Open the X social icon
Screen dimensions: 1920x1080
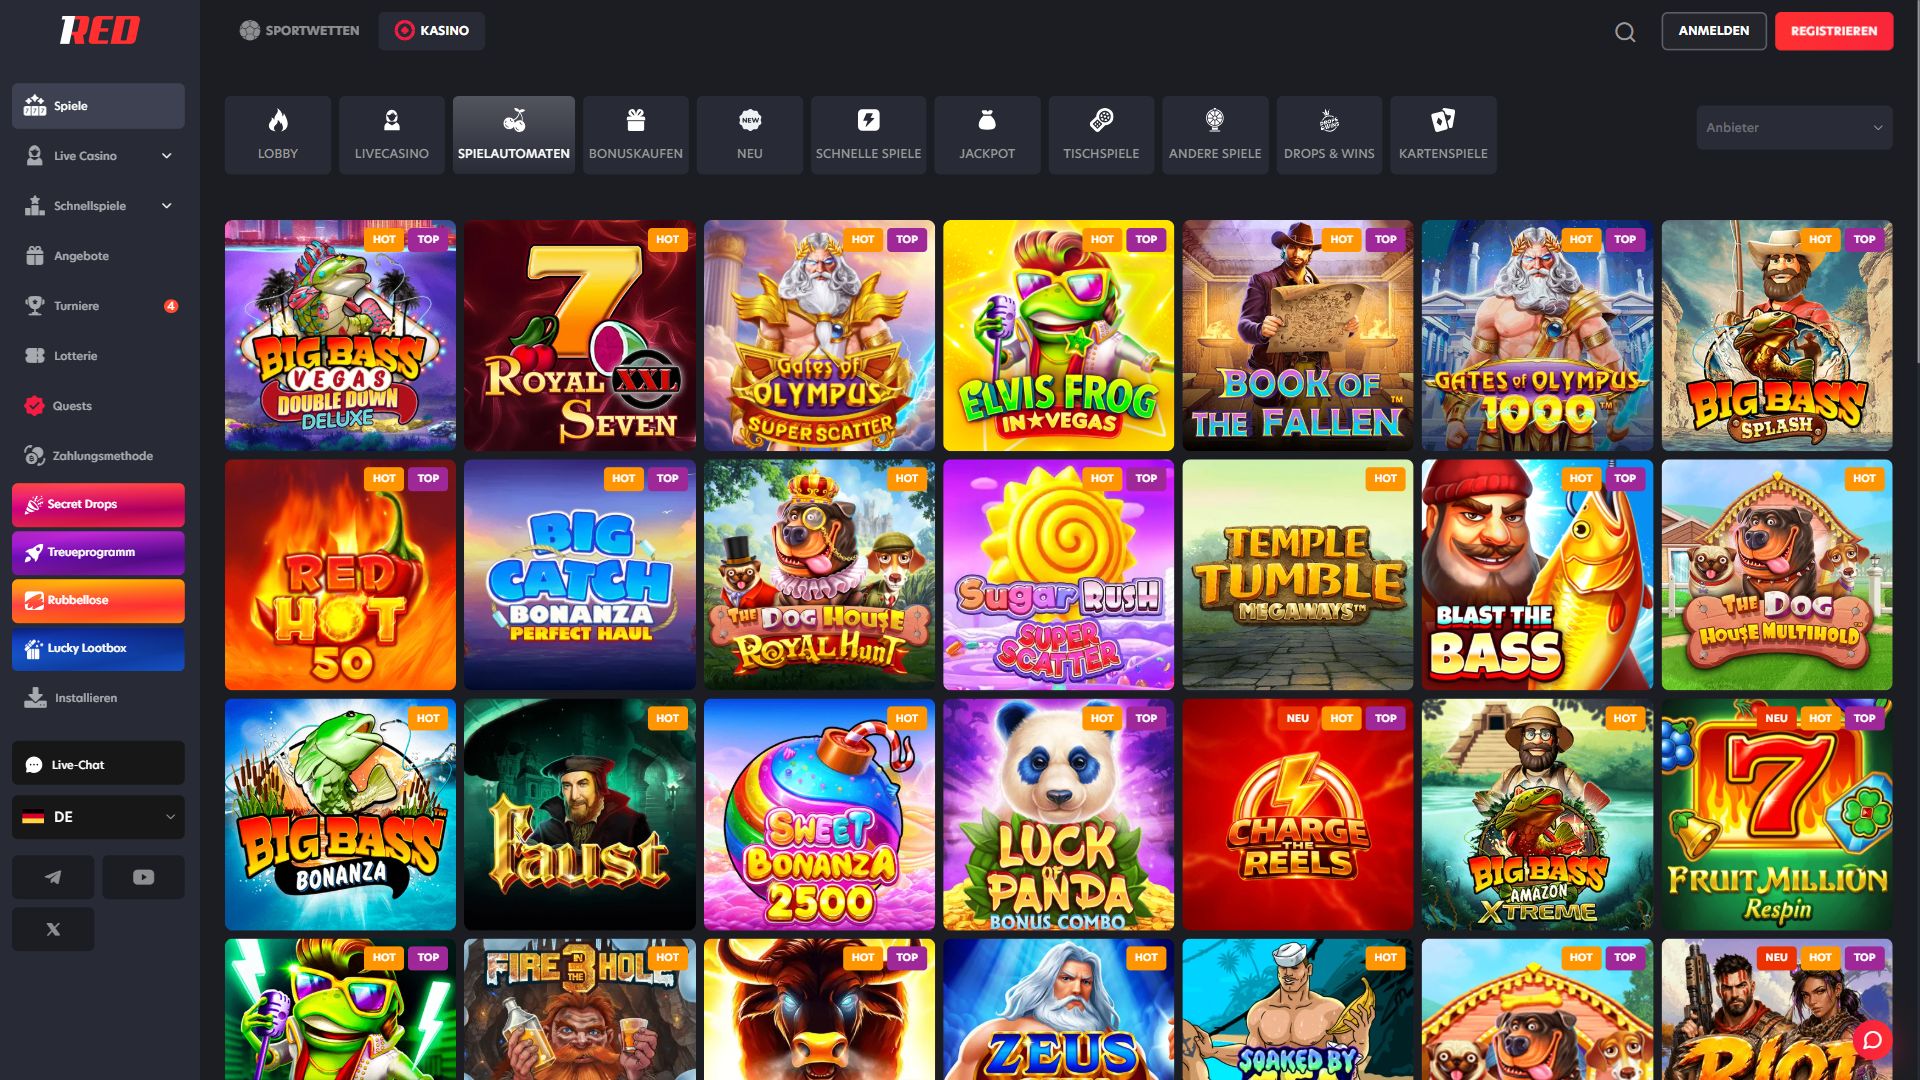click(53, 929)
